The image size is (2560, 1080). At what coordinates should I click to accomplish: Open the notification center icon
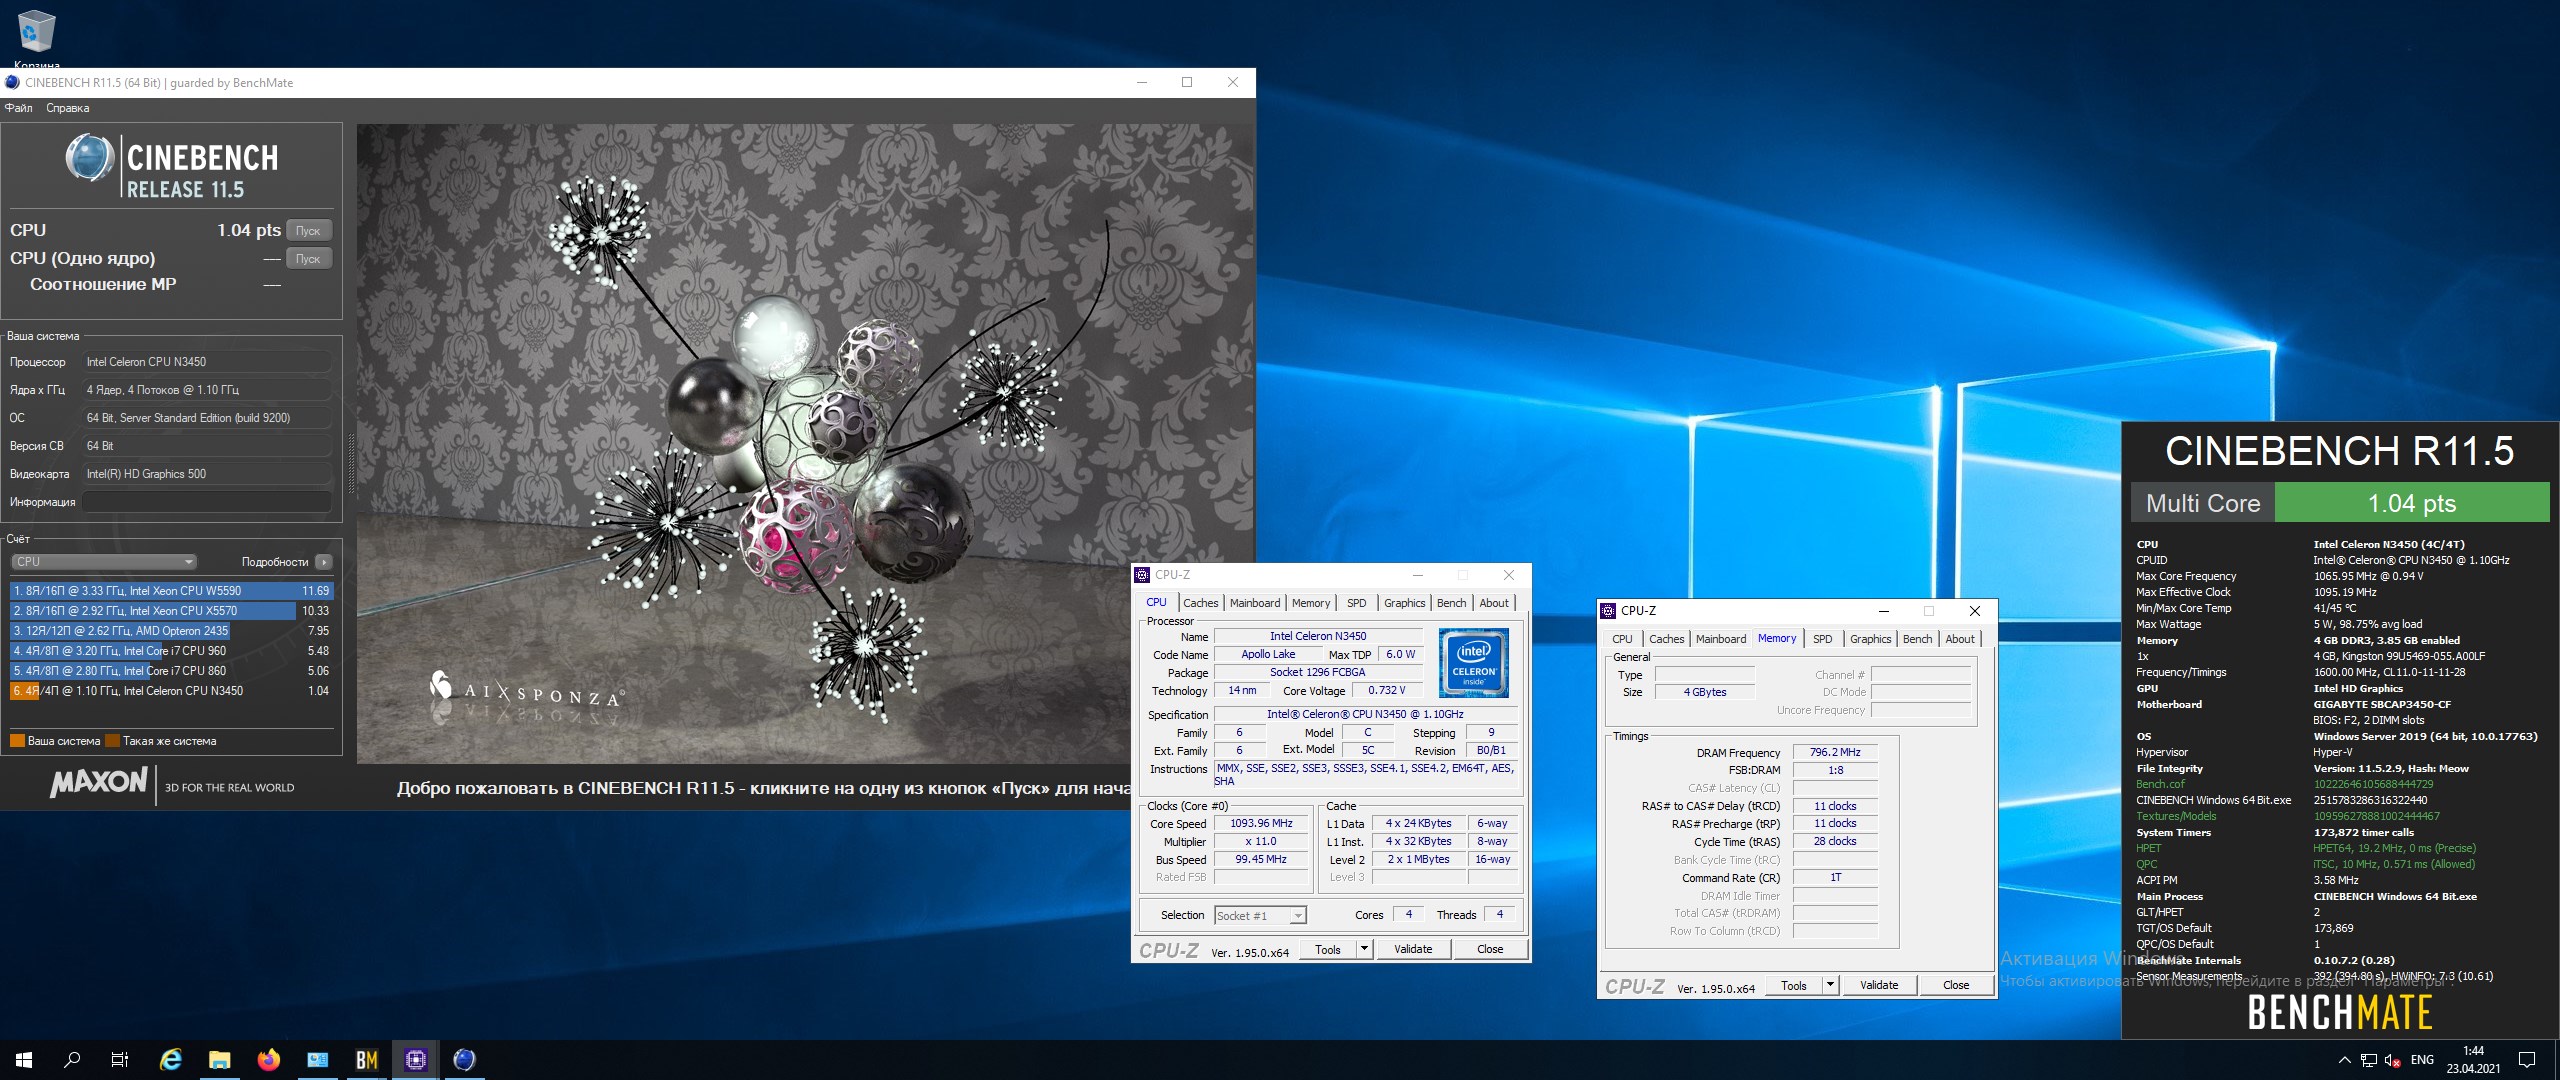(2527, 1060)
